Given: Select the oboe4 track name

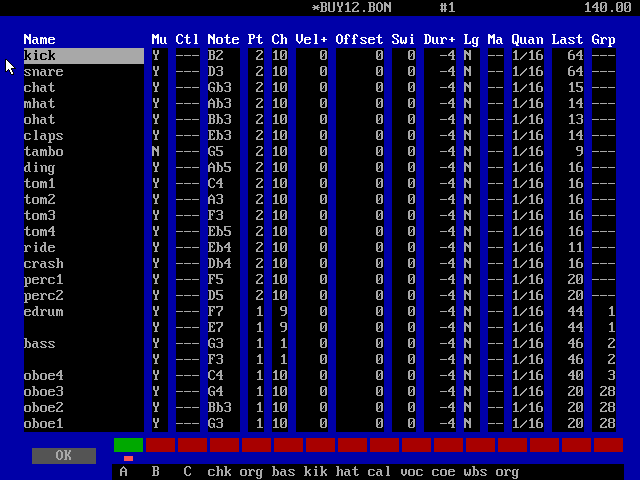Looking at the screenshot, I should (x=84, y=376).
